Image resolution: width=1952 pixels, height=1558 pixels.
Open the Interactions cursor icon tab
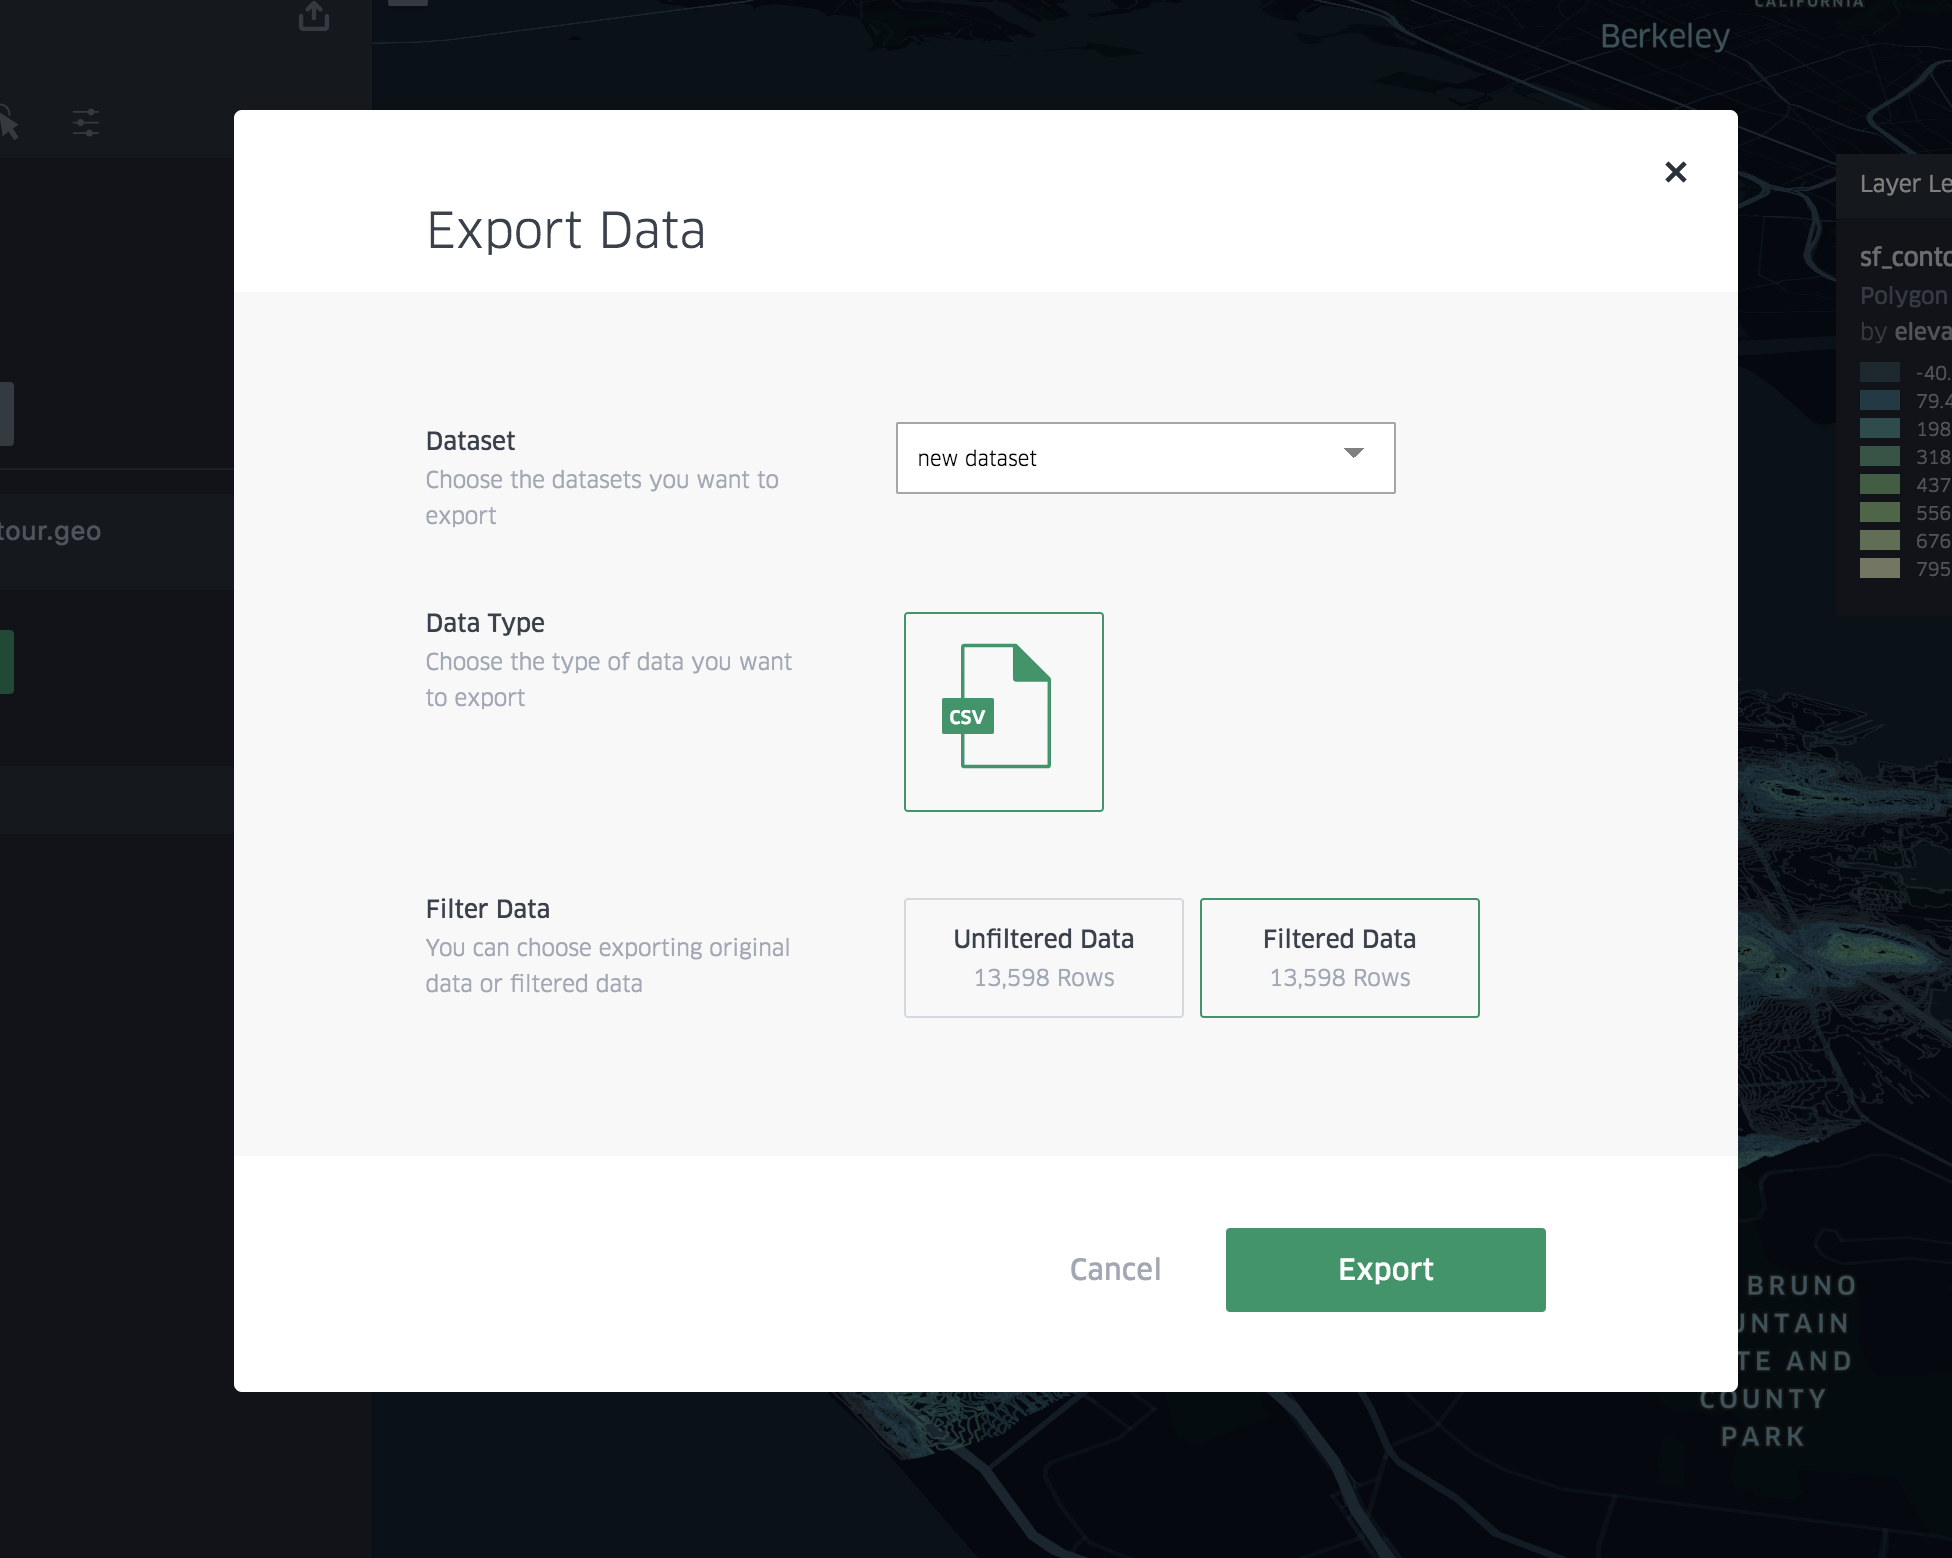tap(9, 124)
